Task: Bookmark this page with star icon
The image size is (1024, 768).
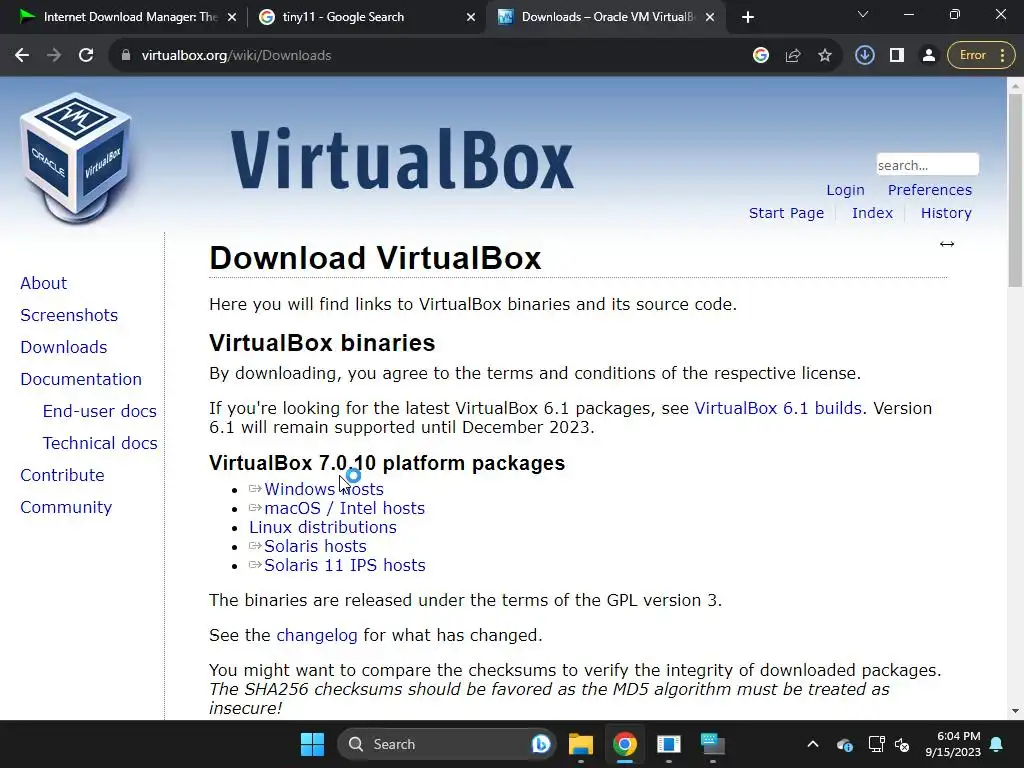Action: 825,56
